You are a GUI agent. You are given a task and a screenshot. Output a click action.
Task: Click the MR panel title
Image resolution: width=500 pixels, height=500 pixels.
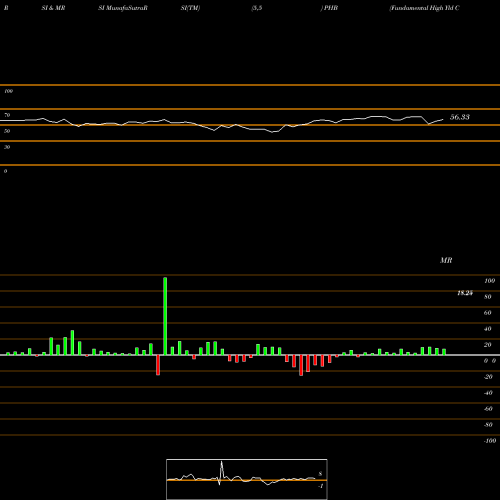click(x=446, y=260)
